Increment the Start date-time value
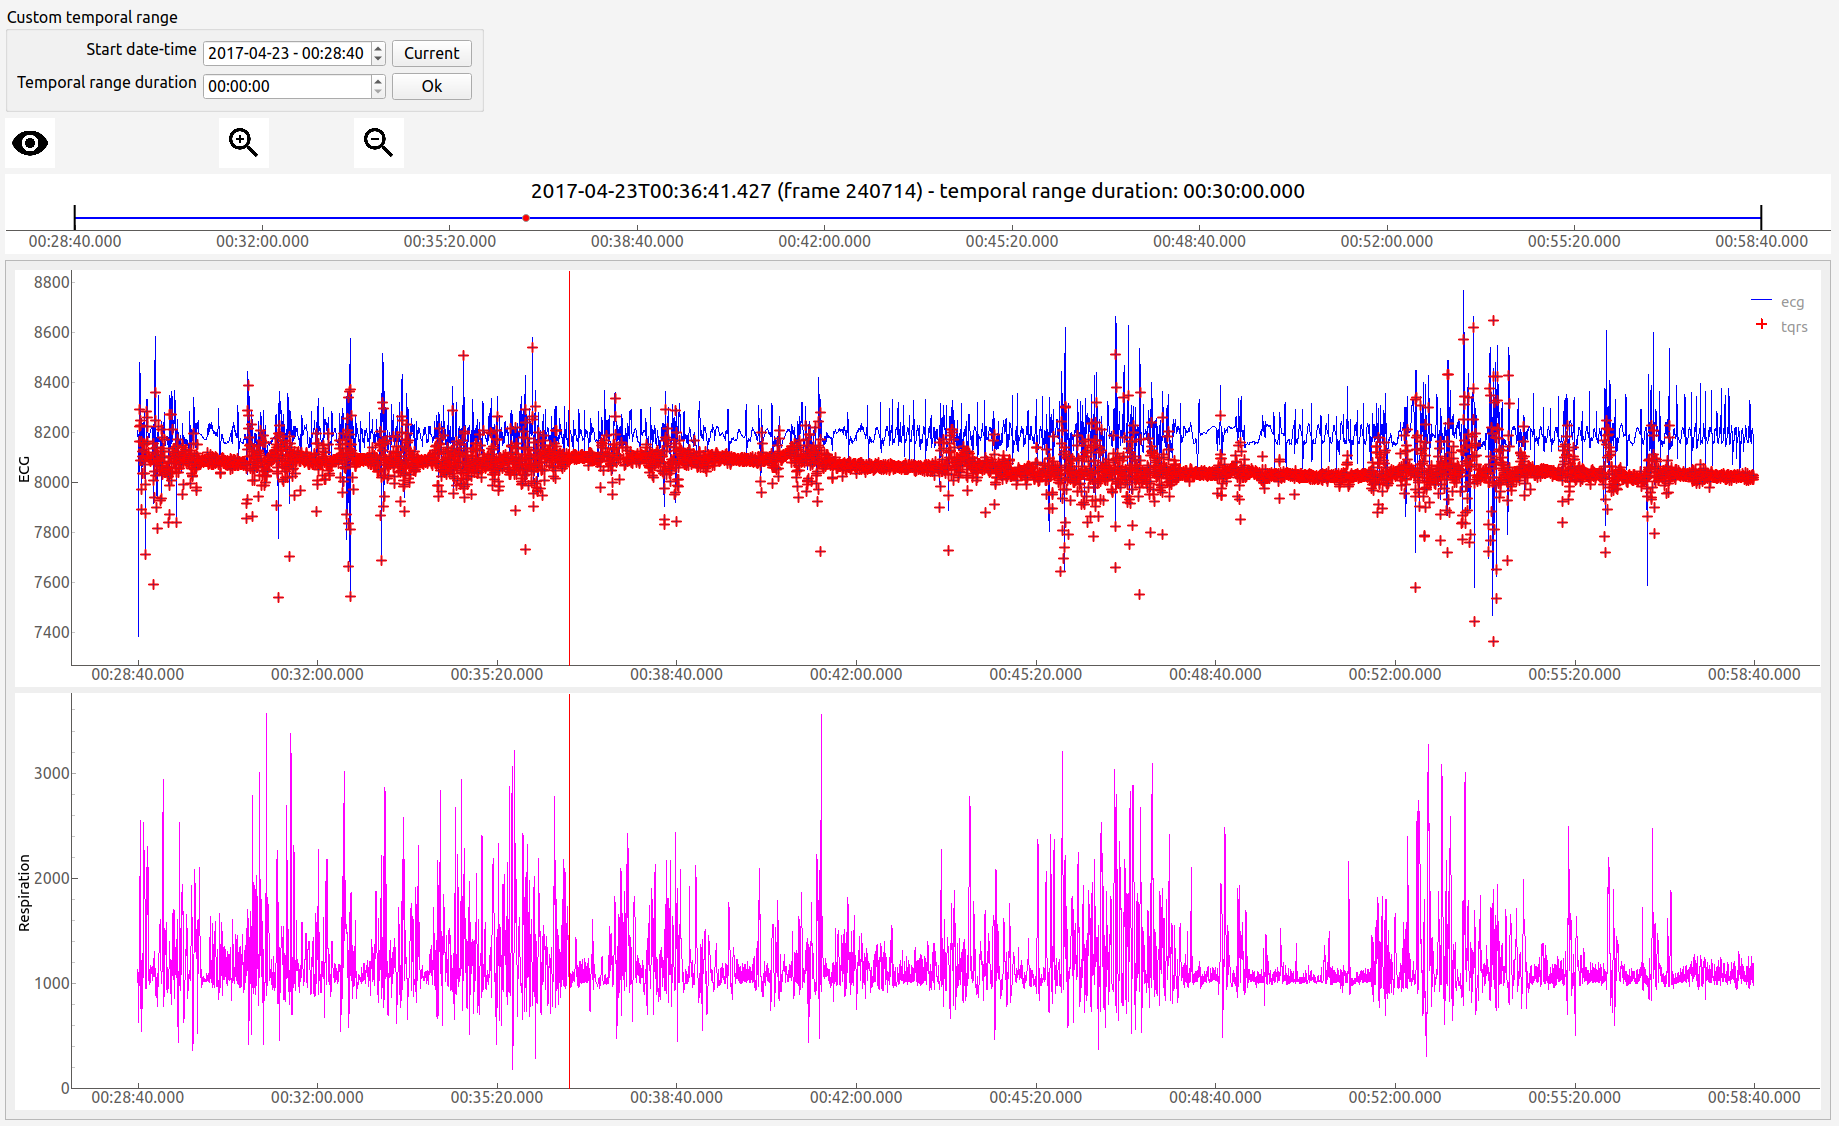The height and width of the screenshot is (1126, 1839). (x=378, y=48)
